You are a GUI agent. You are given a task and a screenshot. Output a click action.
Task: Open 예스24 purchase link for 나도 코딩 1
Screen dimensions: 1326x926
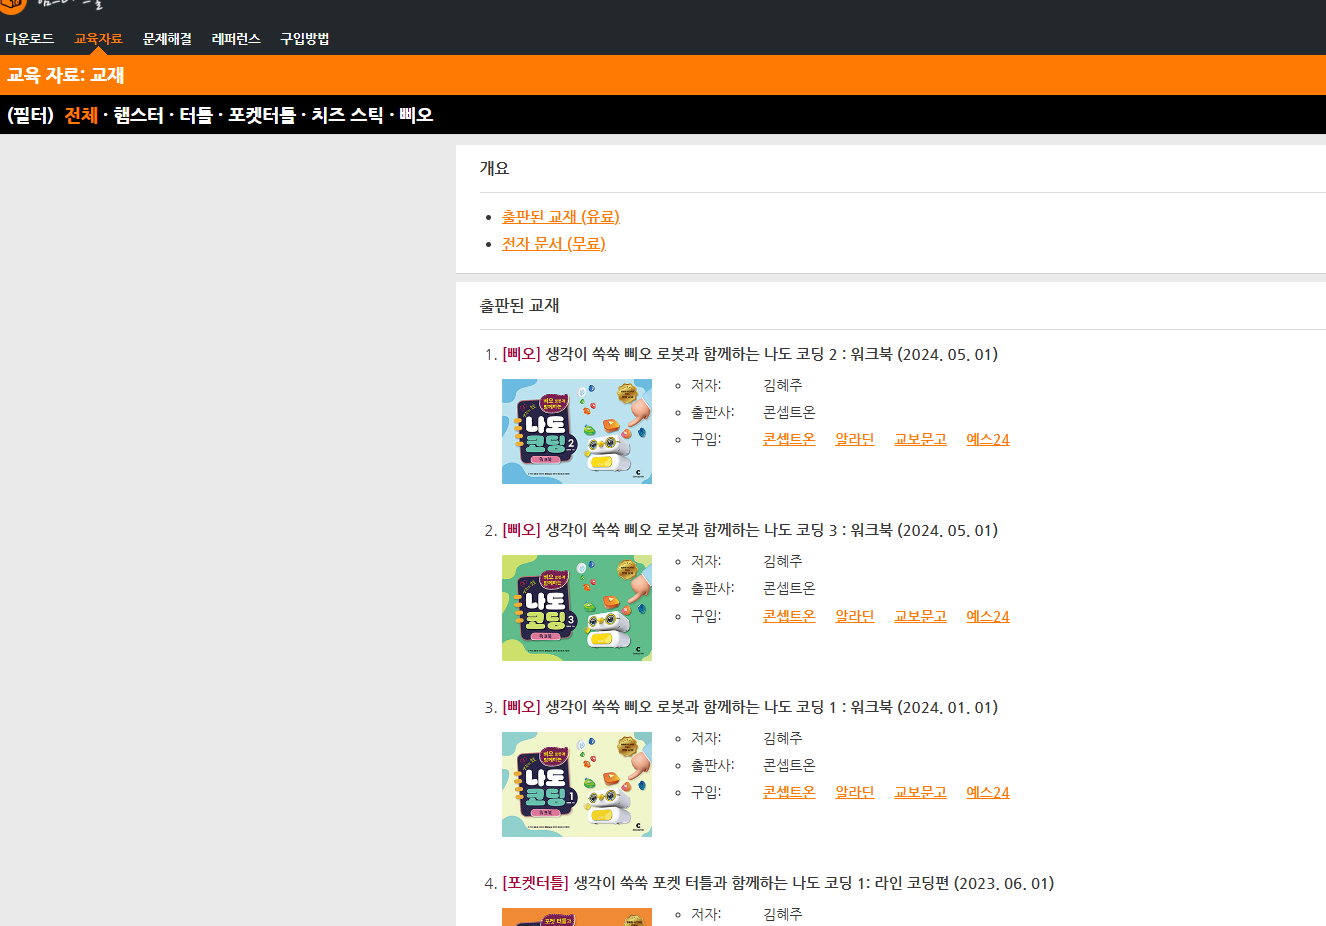pyautogui.click(x=987, y=792)
